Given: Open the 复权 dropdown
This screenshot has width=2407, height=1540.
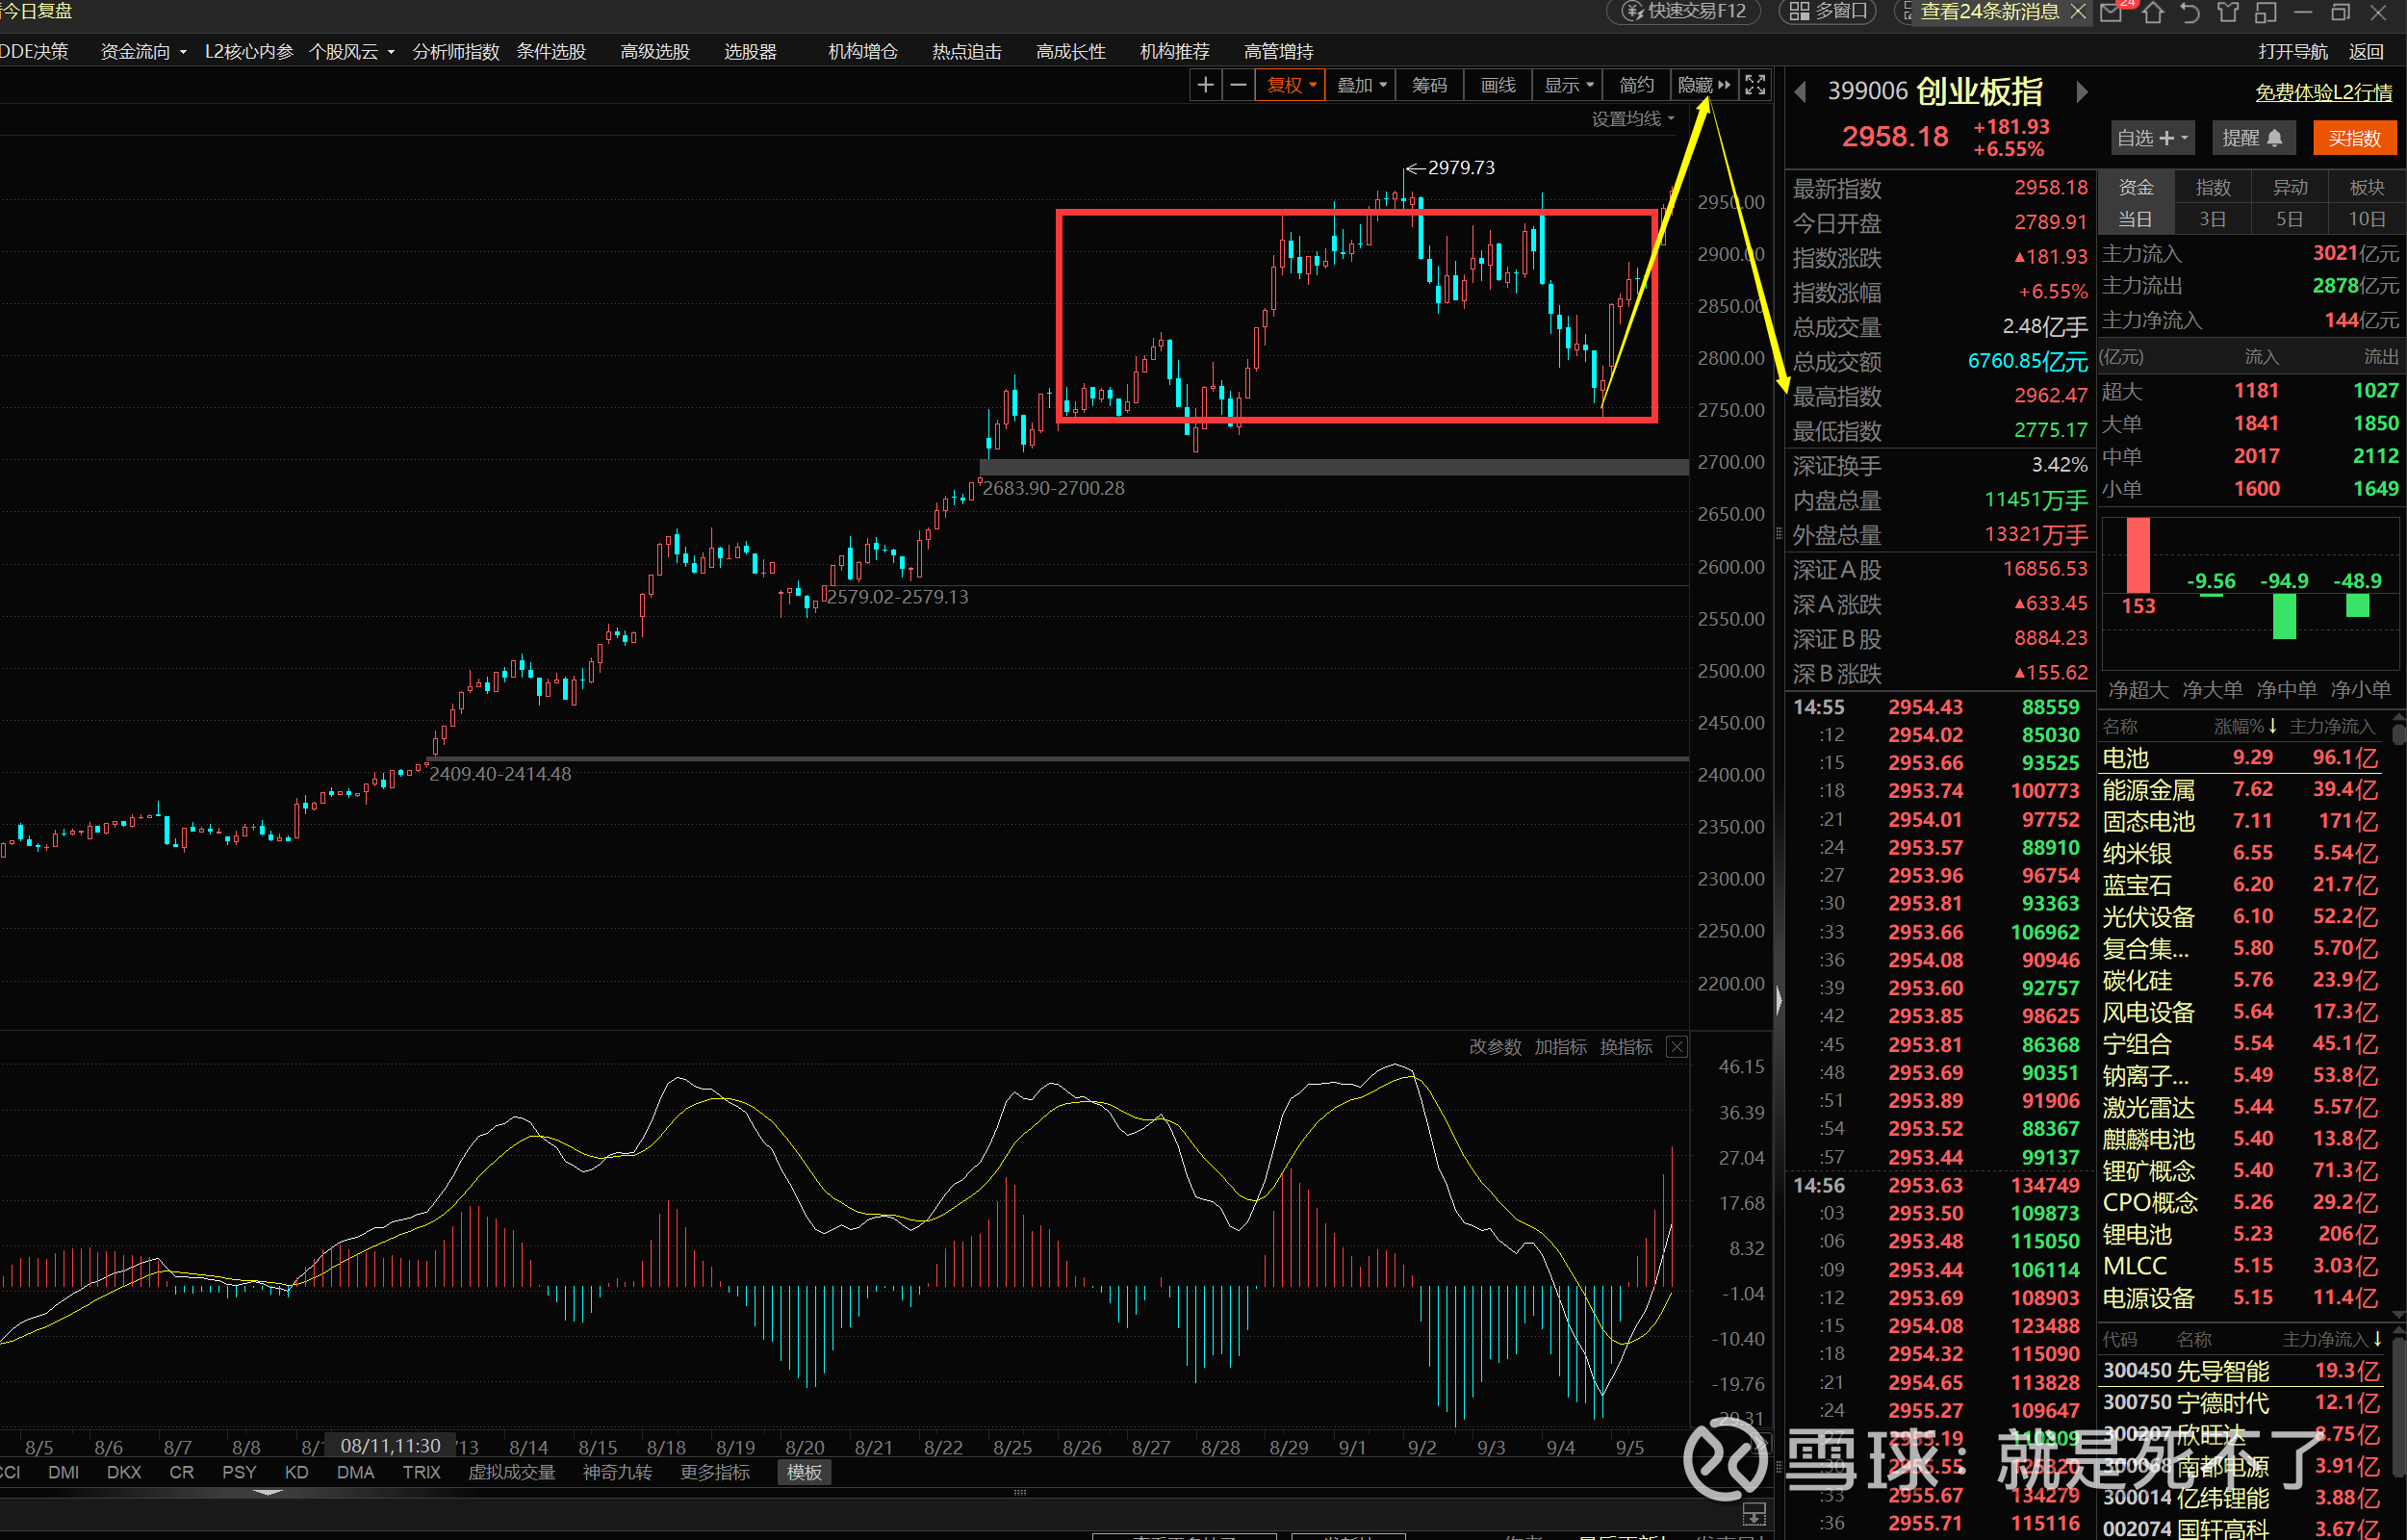Looking at the screenshot, I should 1291,86.
